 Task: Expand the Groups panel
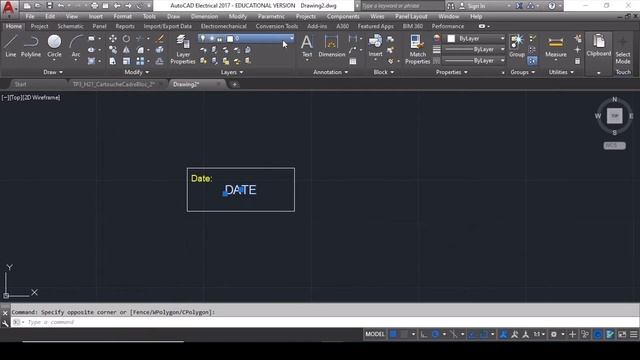[522, 72]
